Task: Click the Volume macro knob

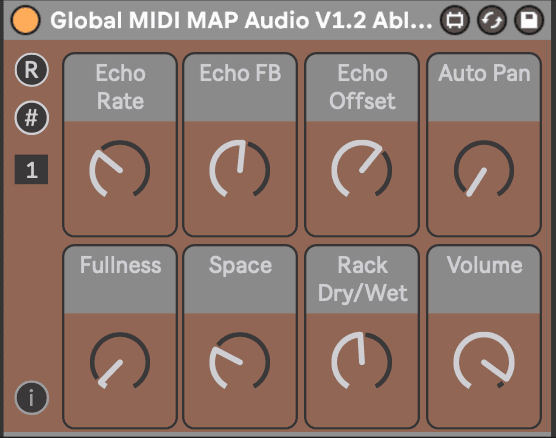Action: pos(484,361)
